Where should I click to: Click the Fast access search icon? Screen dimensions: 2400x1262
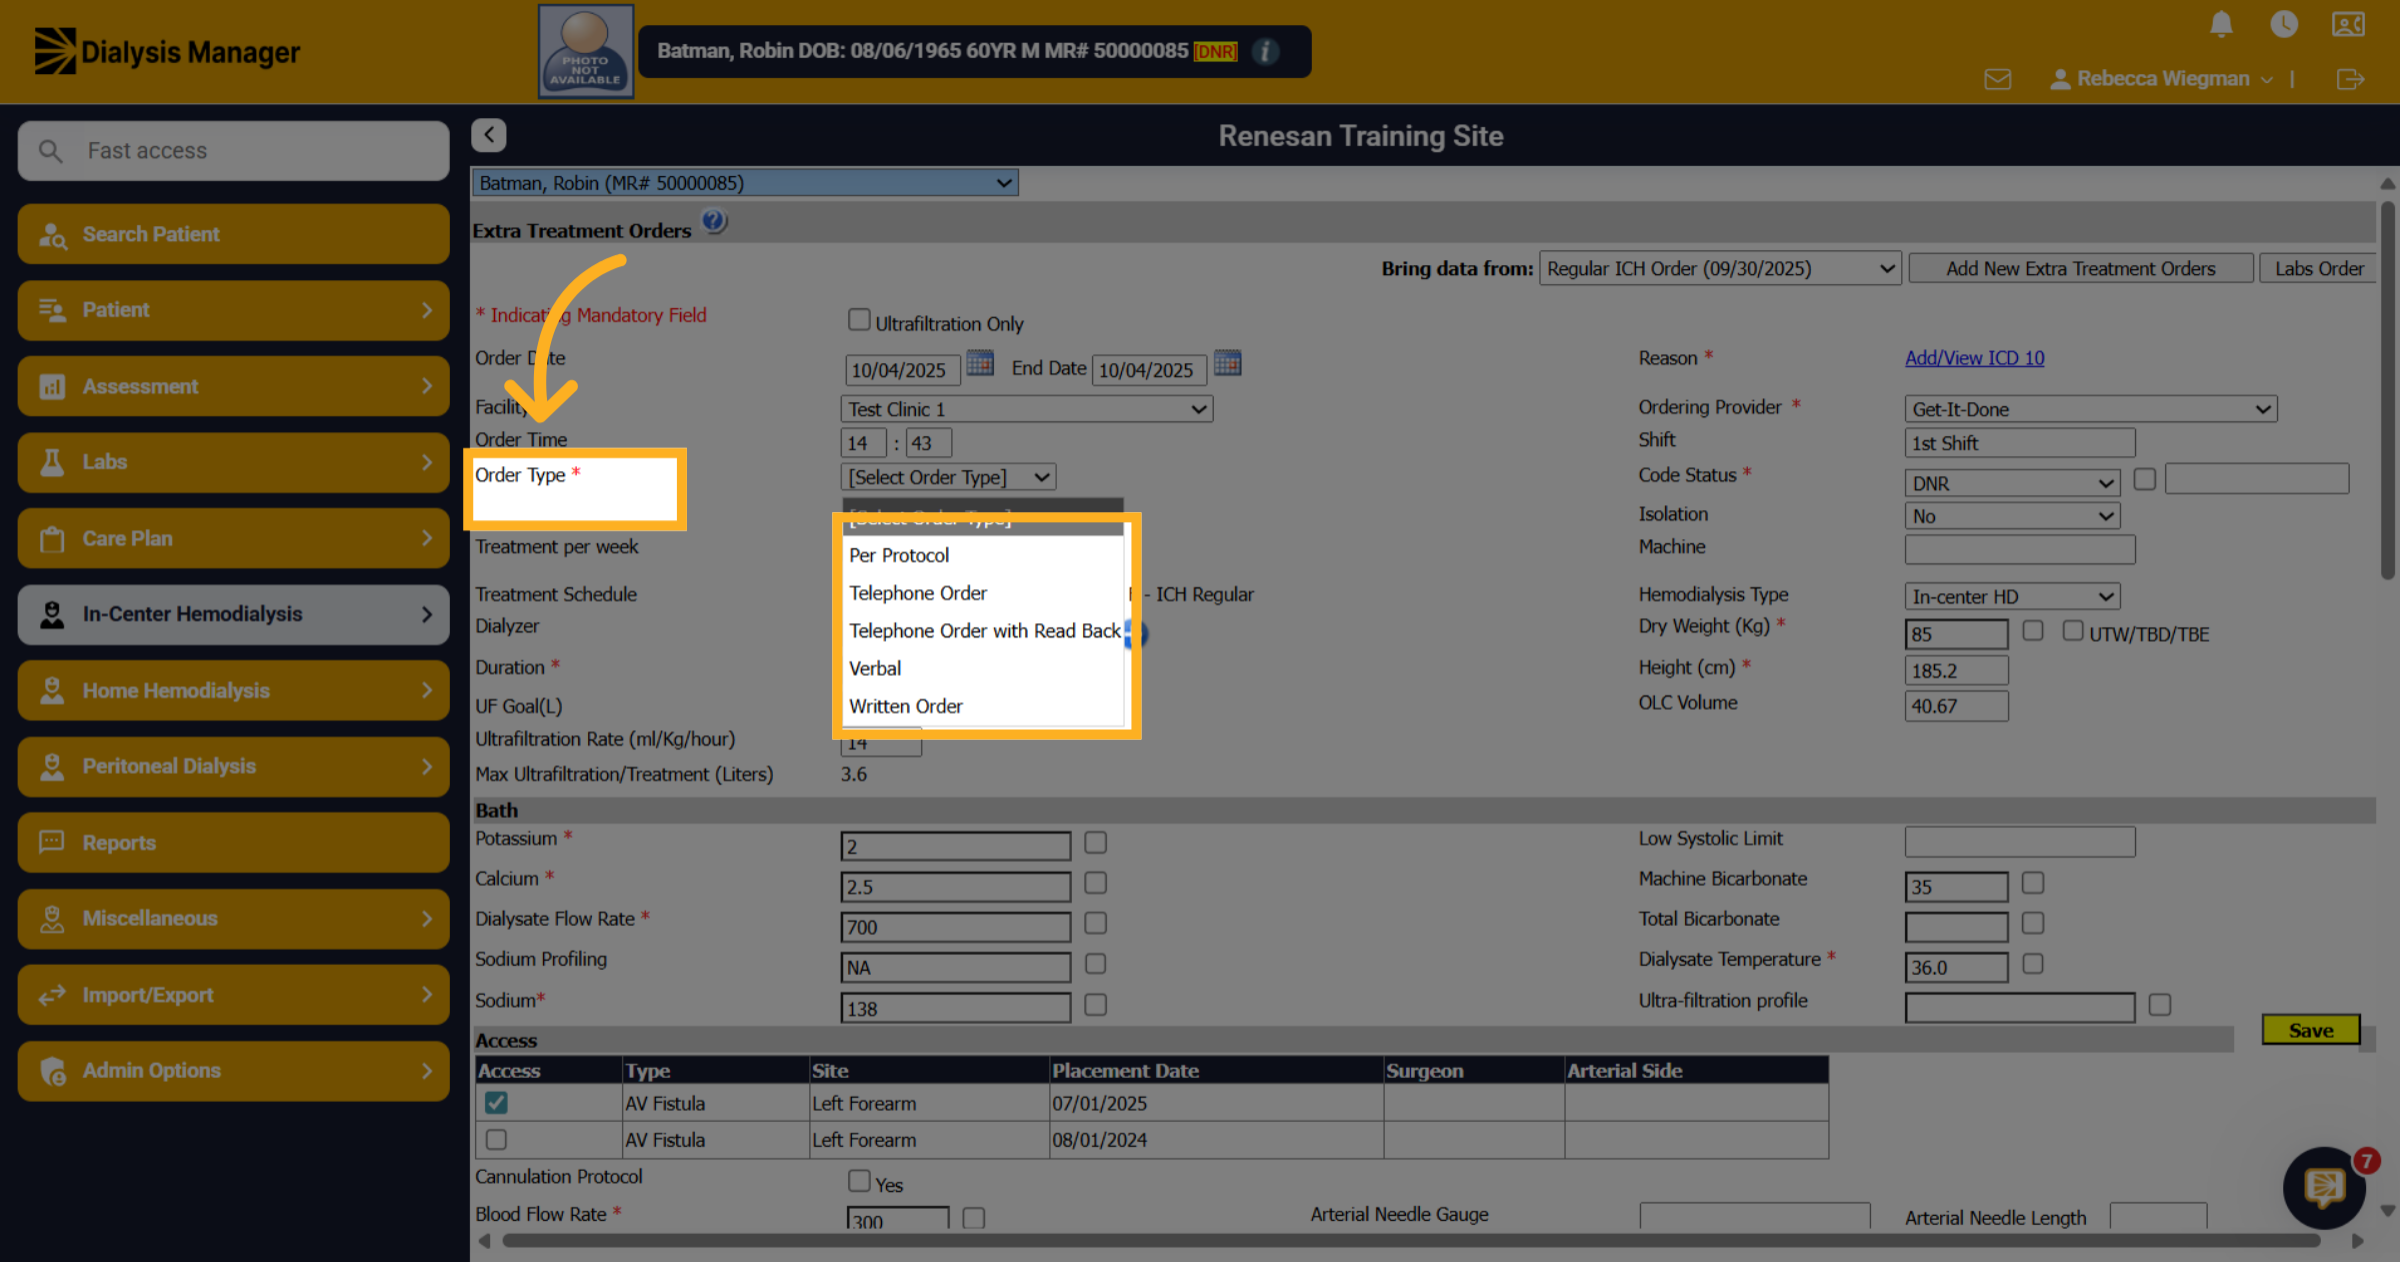point(50,151)
